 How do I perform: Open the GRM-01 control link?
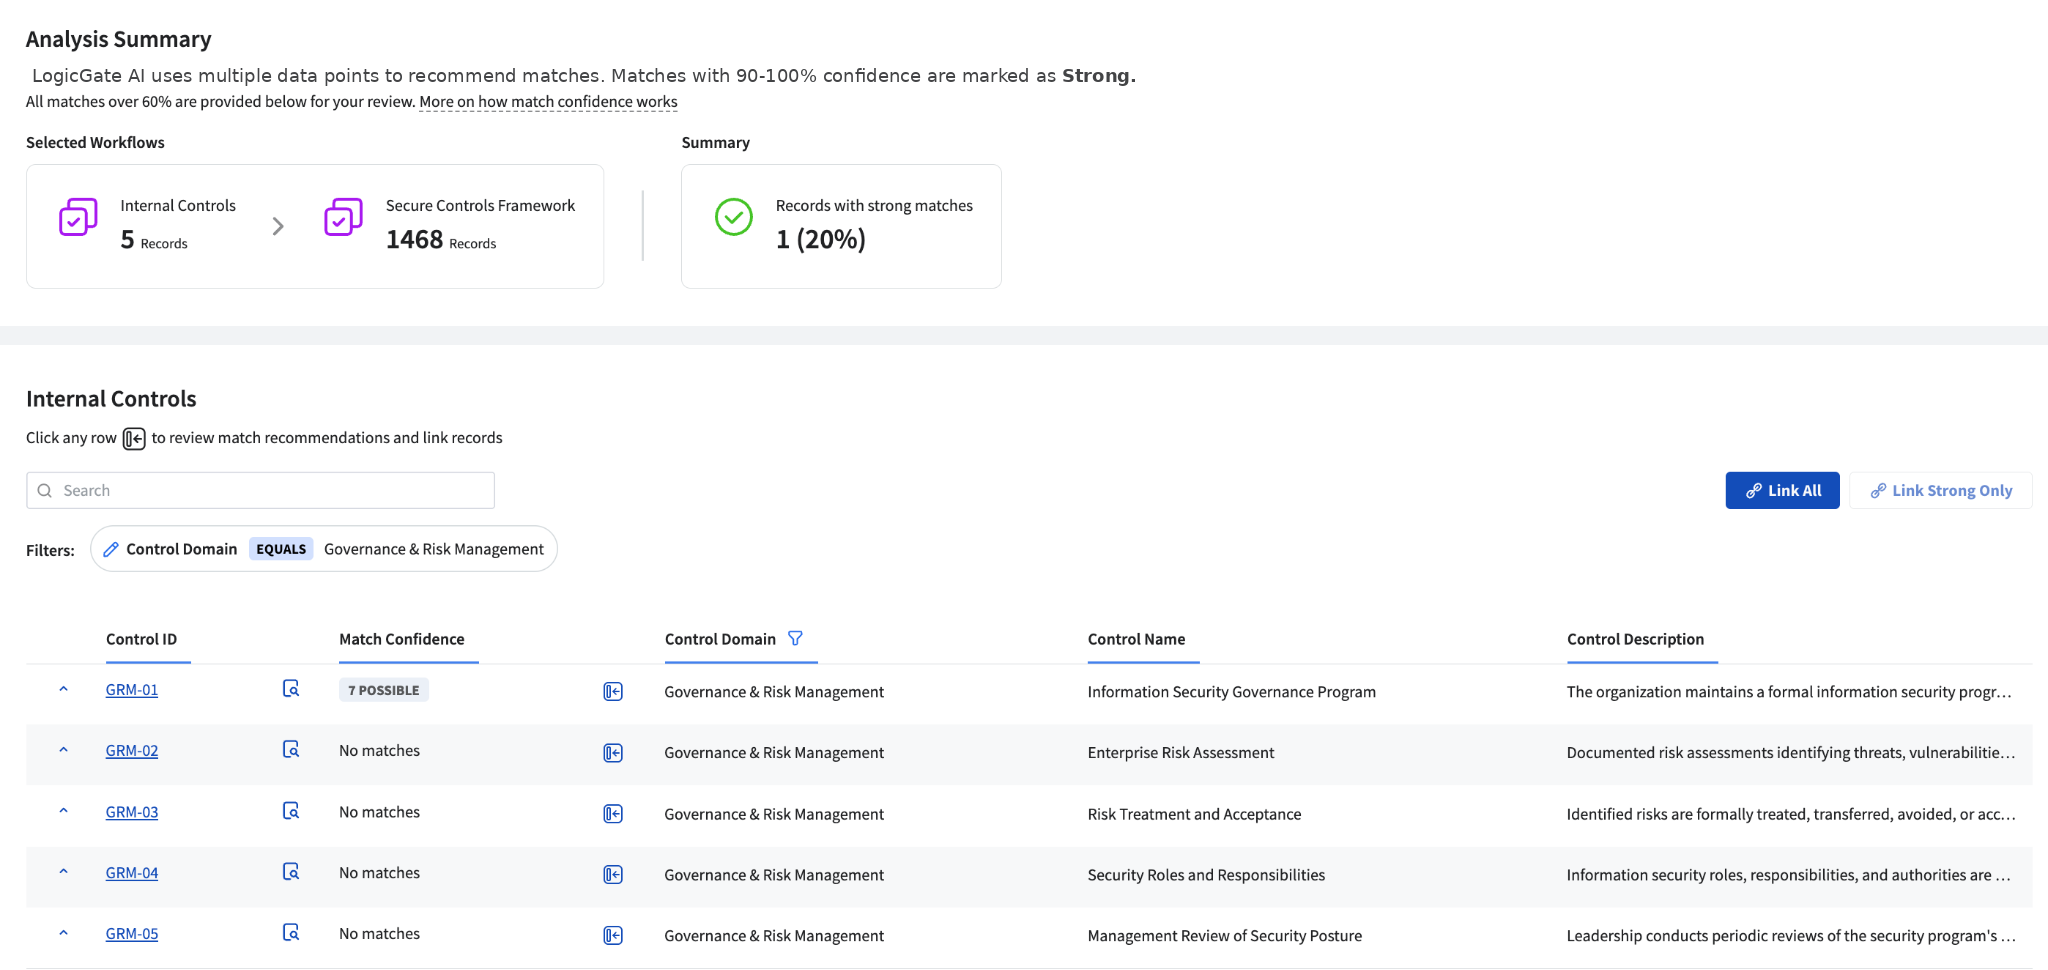(132, 690)
